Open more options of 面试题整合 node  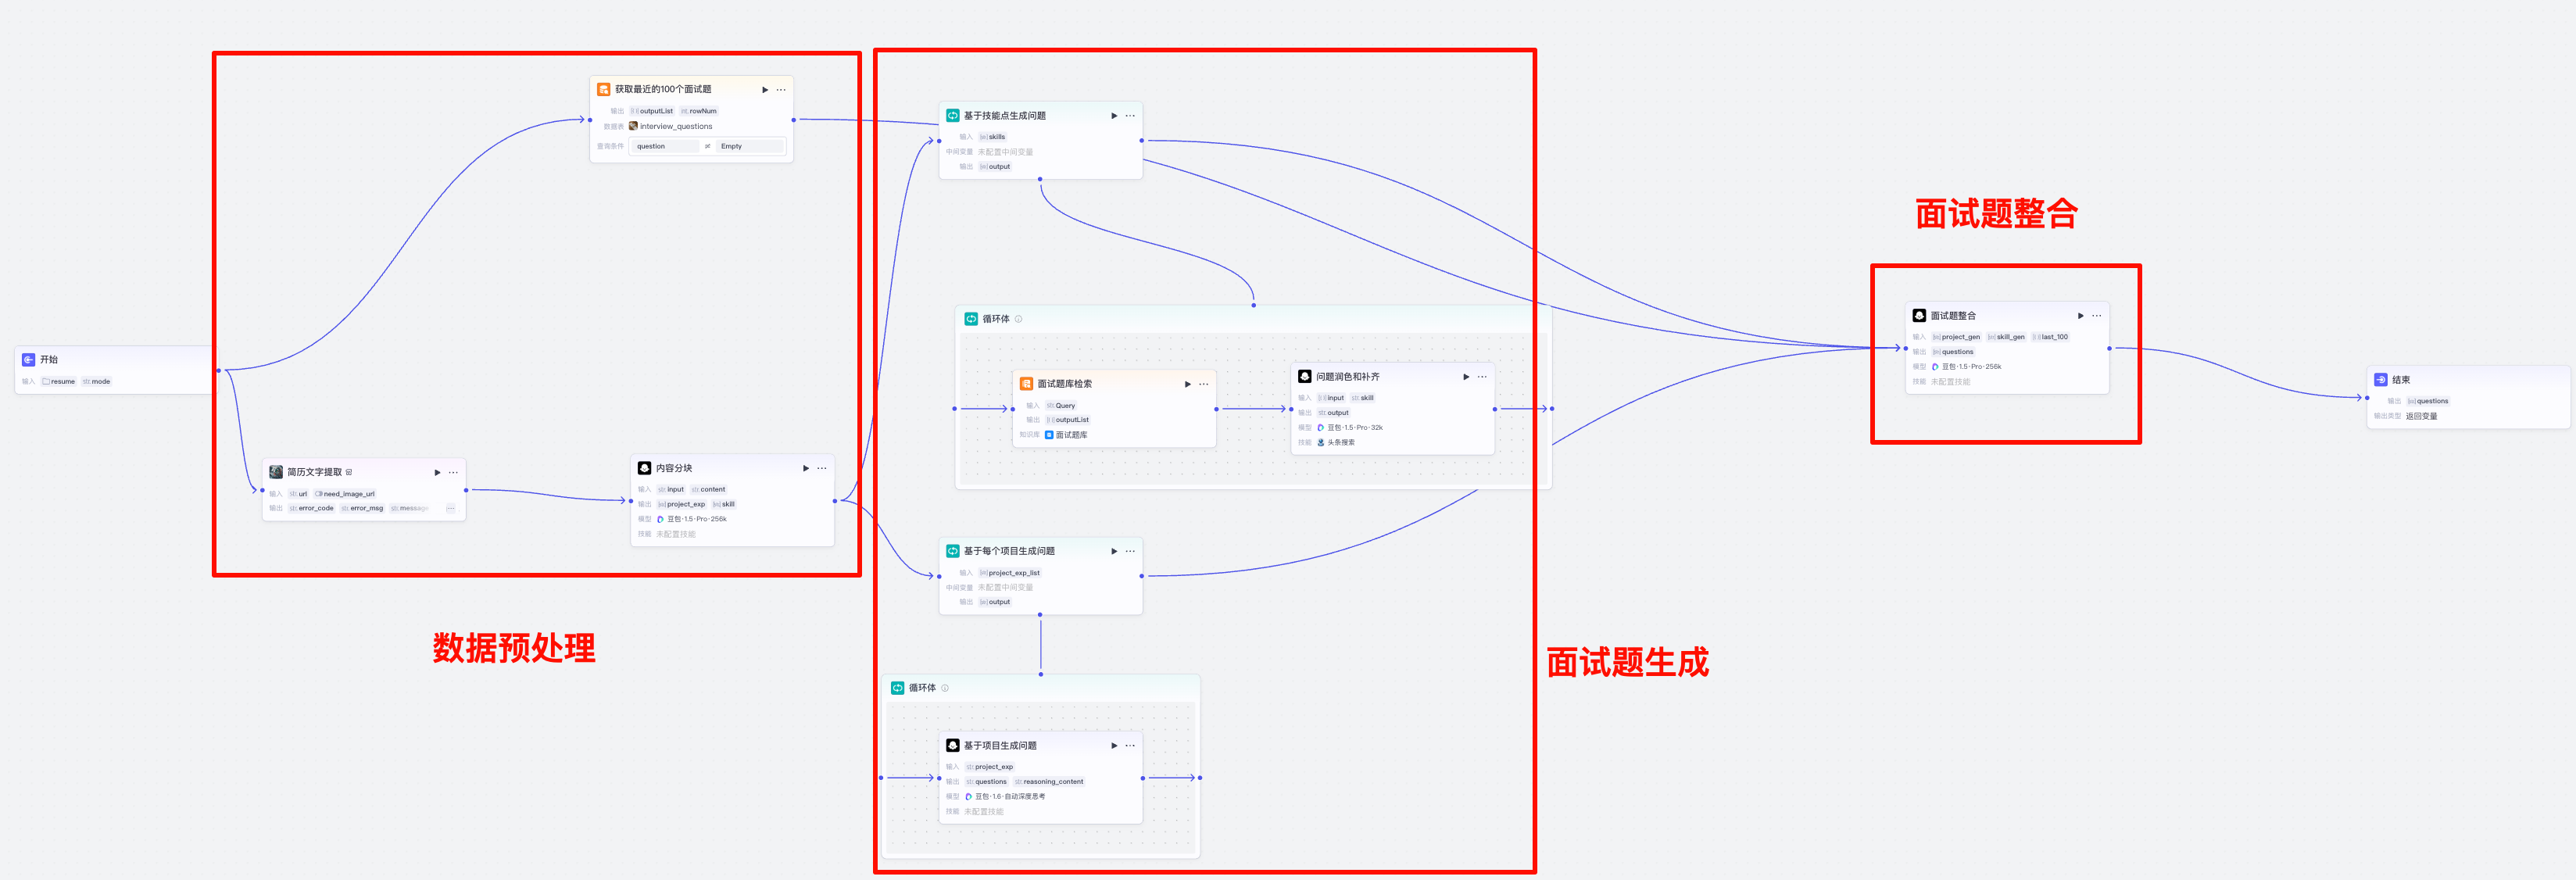point(2097,316)
